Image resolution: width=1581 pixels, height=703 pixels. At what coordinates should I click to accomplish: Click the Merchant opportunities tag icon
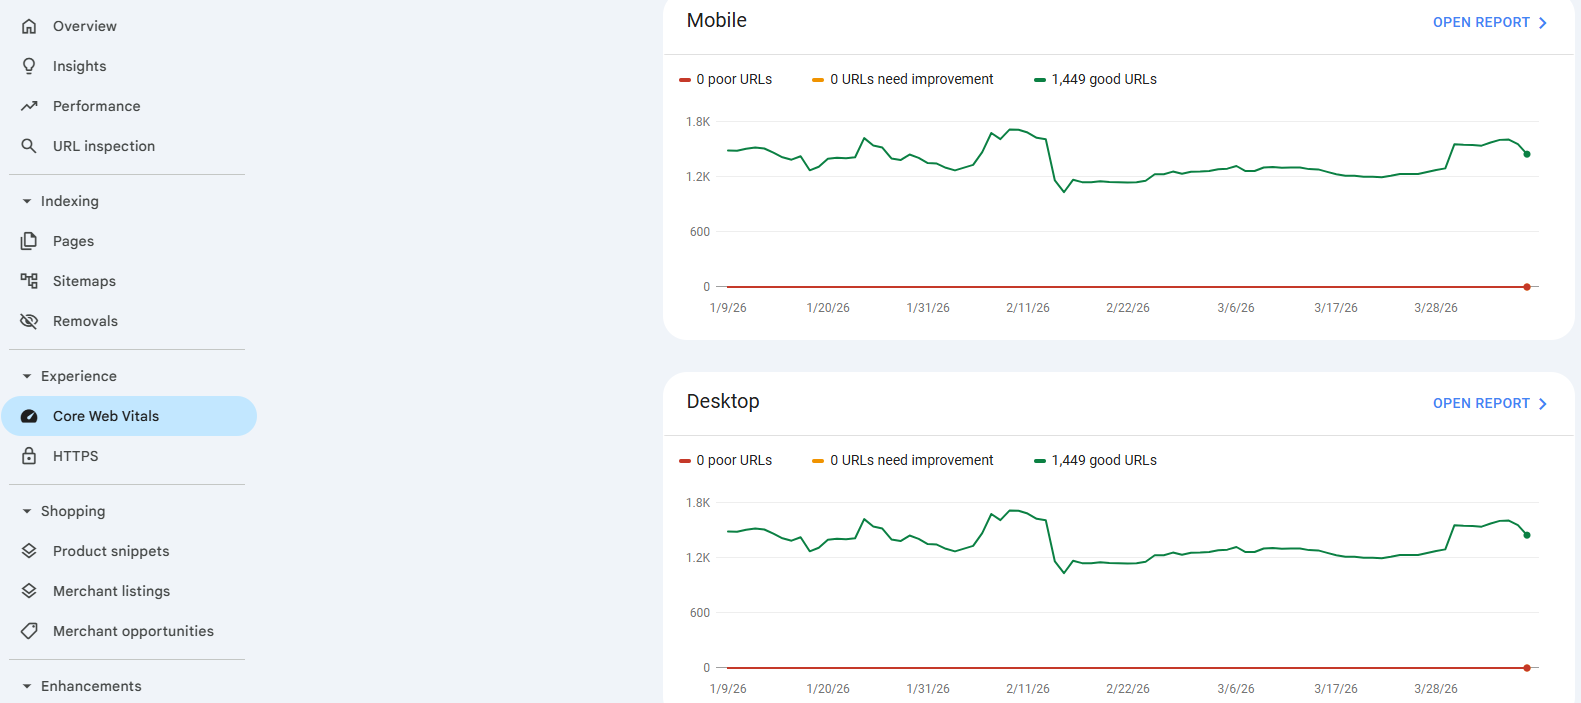(x=29, y=631)
